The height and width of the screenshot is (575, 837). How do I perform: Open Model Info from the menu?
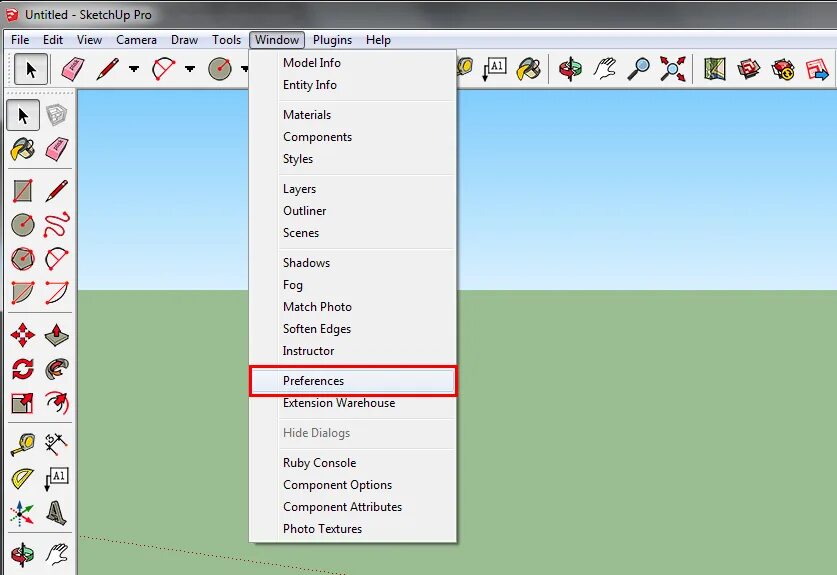[x=353, y=63]
